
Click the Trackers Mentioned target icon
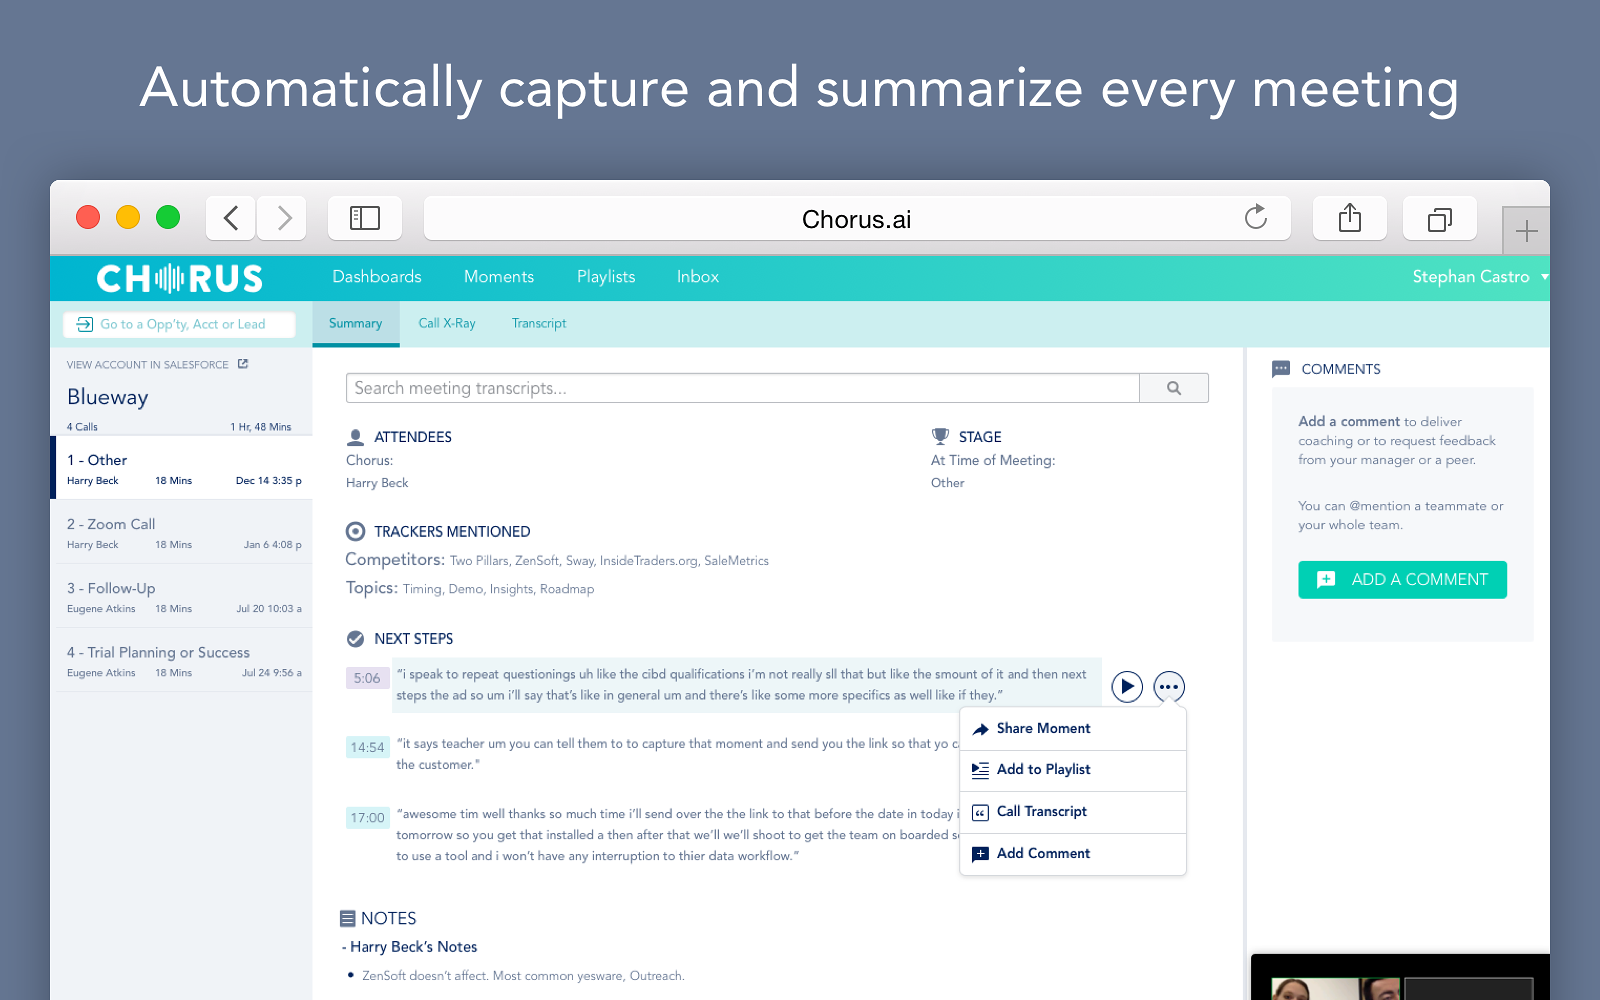tap(355, 531)
